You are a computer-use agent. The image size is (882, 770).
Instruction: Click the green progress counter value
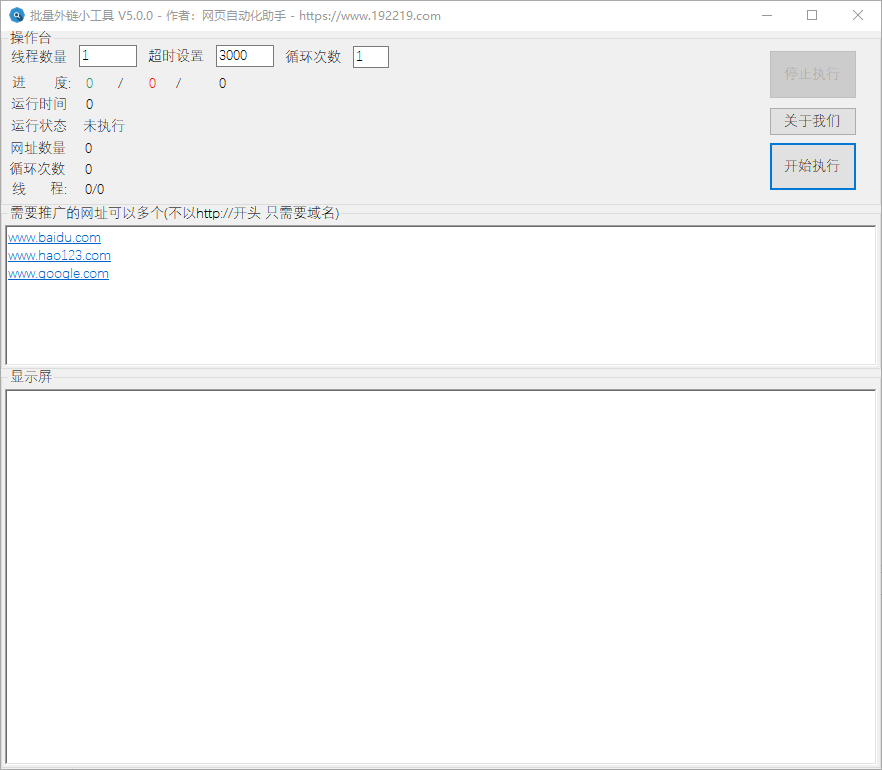90,83
